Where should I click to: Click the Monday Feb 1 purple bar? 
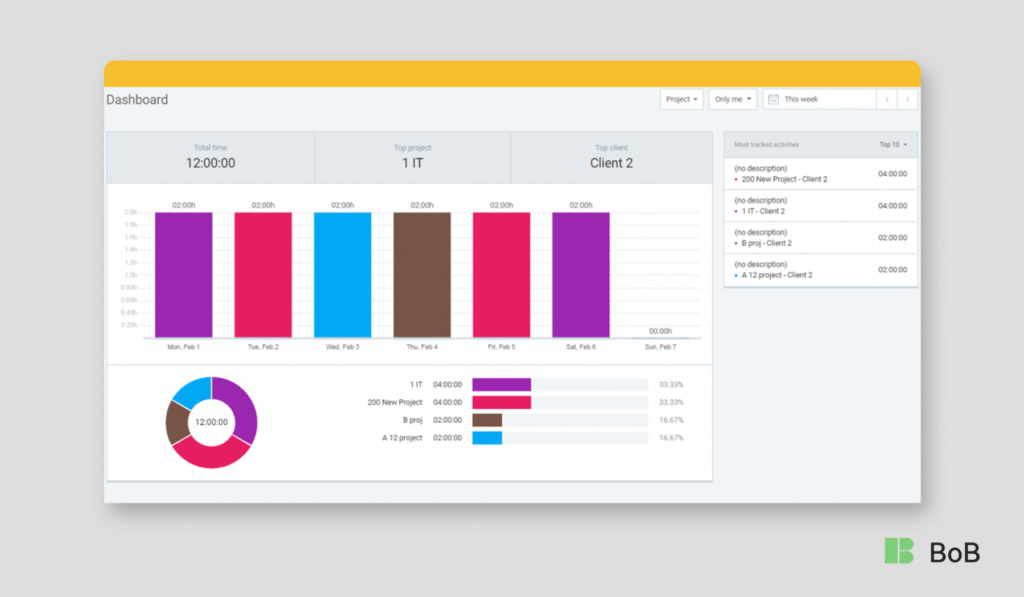click(x=184, y=275)
